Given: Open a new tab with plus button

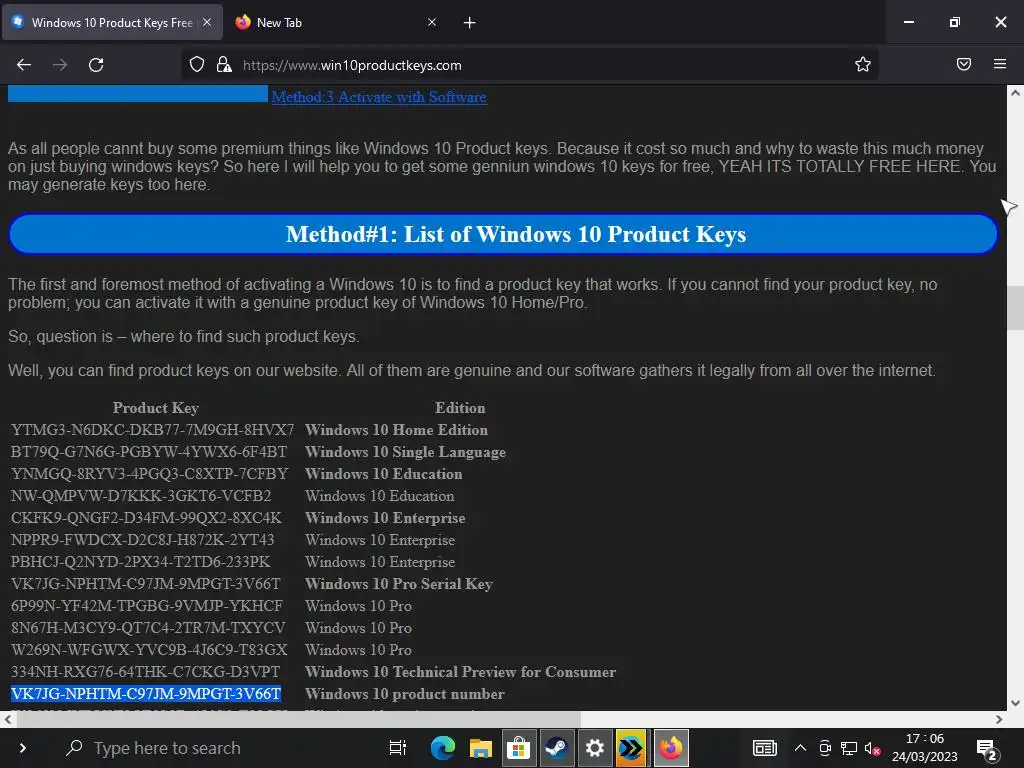Looking at the screenshot, I should click(470, 23).
